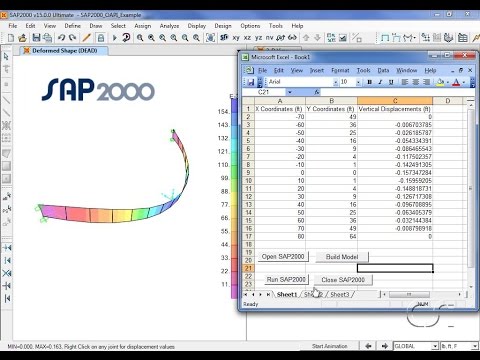
Task: Click the Run Analysis play arrow icon
Action: click(114, 38)
